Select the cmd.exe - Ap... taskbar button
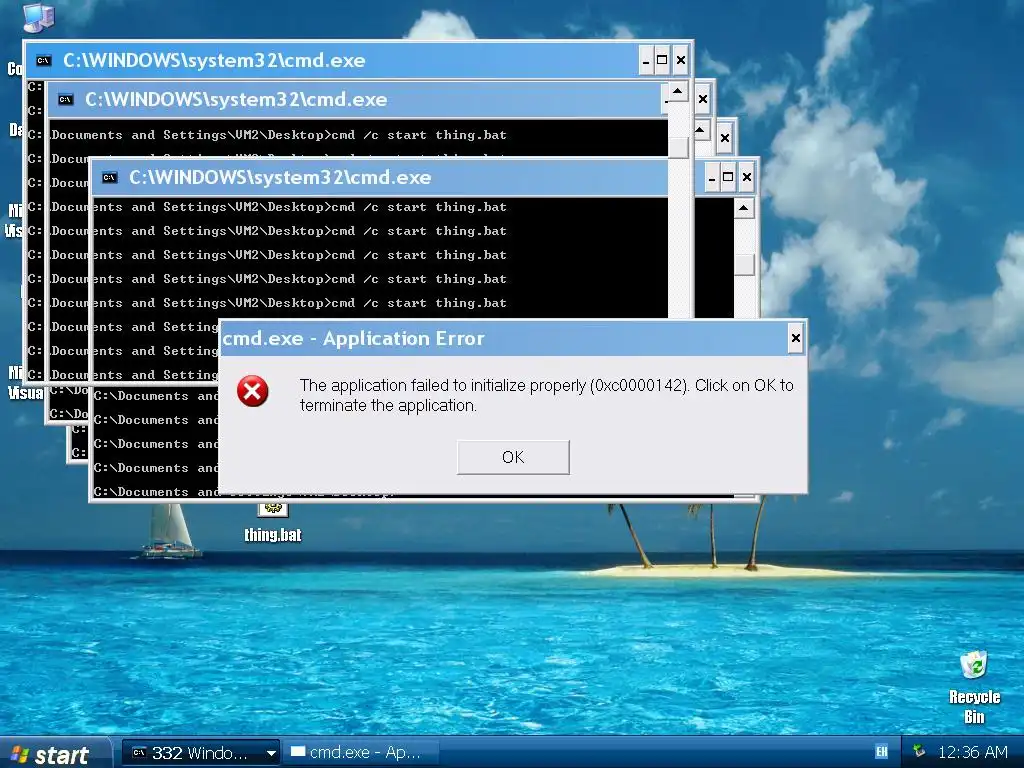The image size is (1024, 768). pos(360,753)
